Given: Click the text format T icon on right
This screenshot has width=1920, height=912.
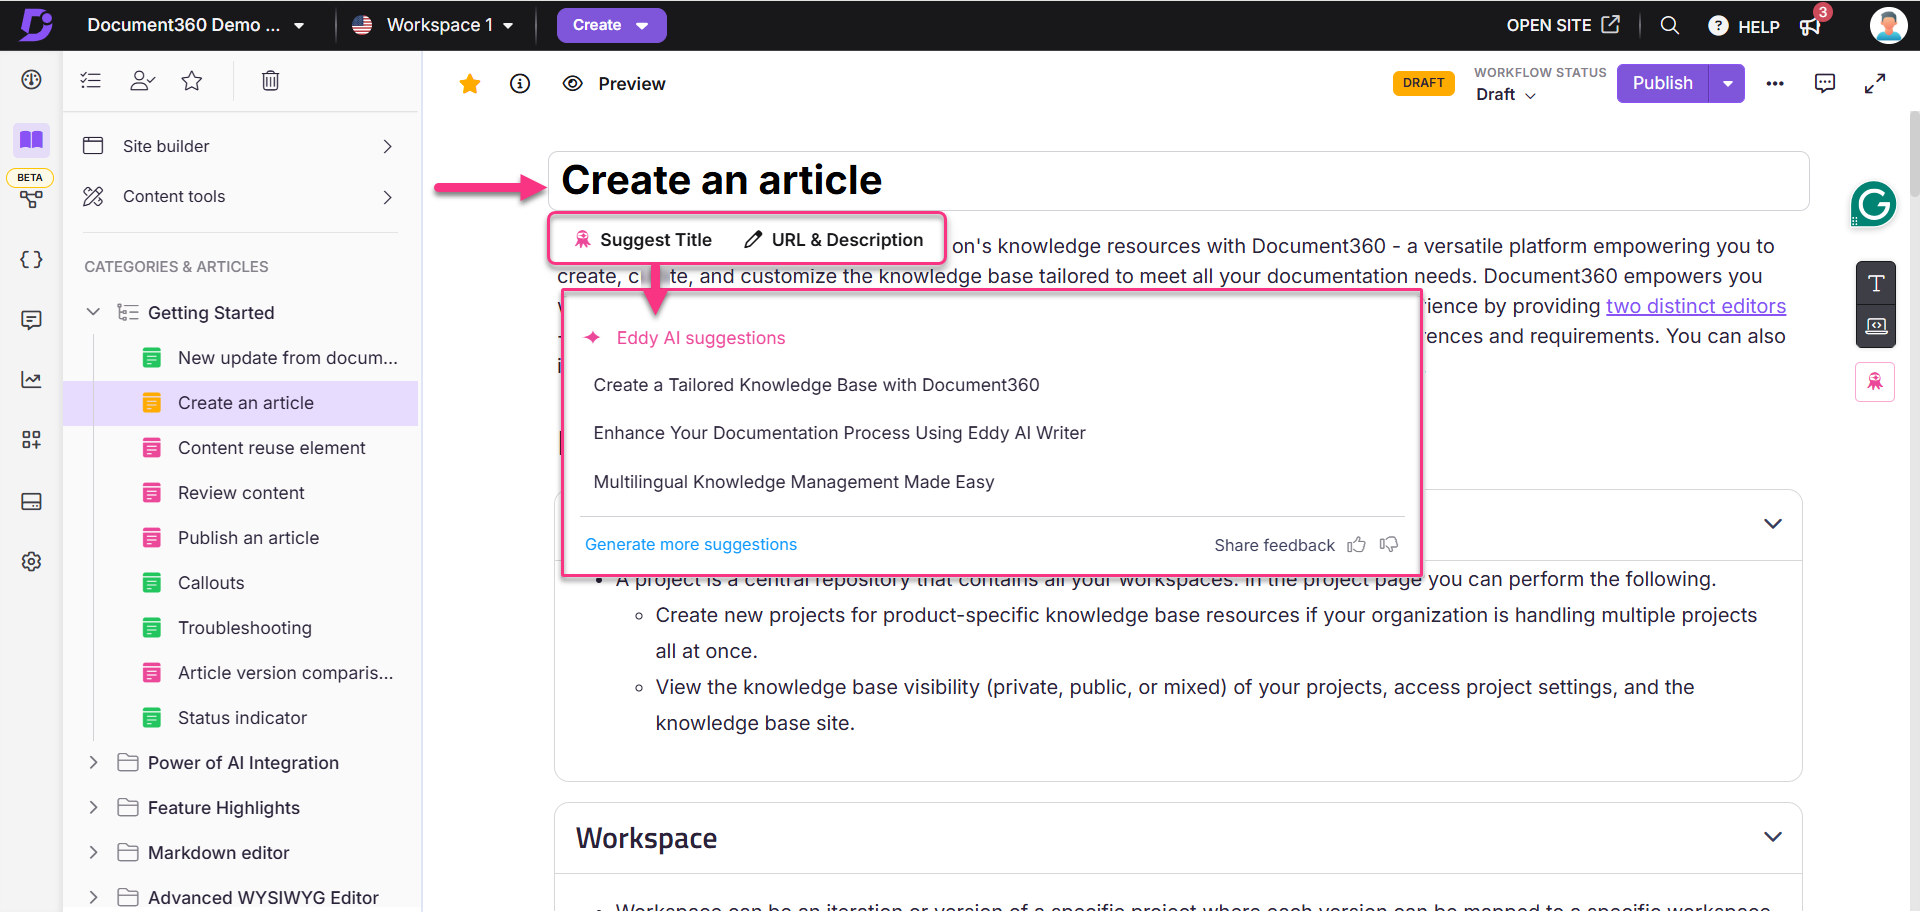Looking at the screenshot, I should click(1876, 283).
